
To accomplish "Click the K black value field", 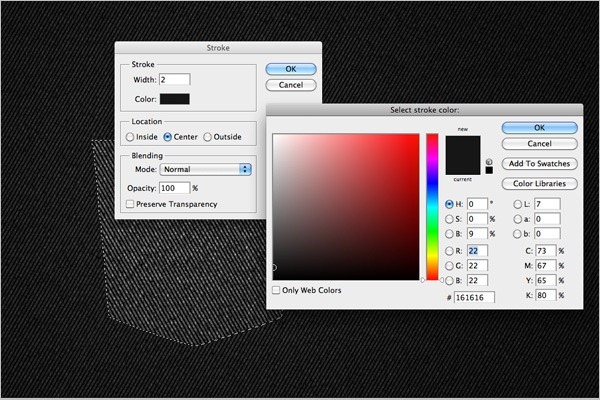I will click(x=546, y=295).
